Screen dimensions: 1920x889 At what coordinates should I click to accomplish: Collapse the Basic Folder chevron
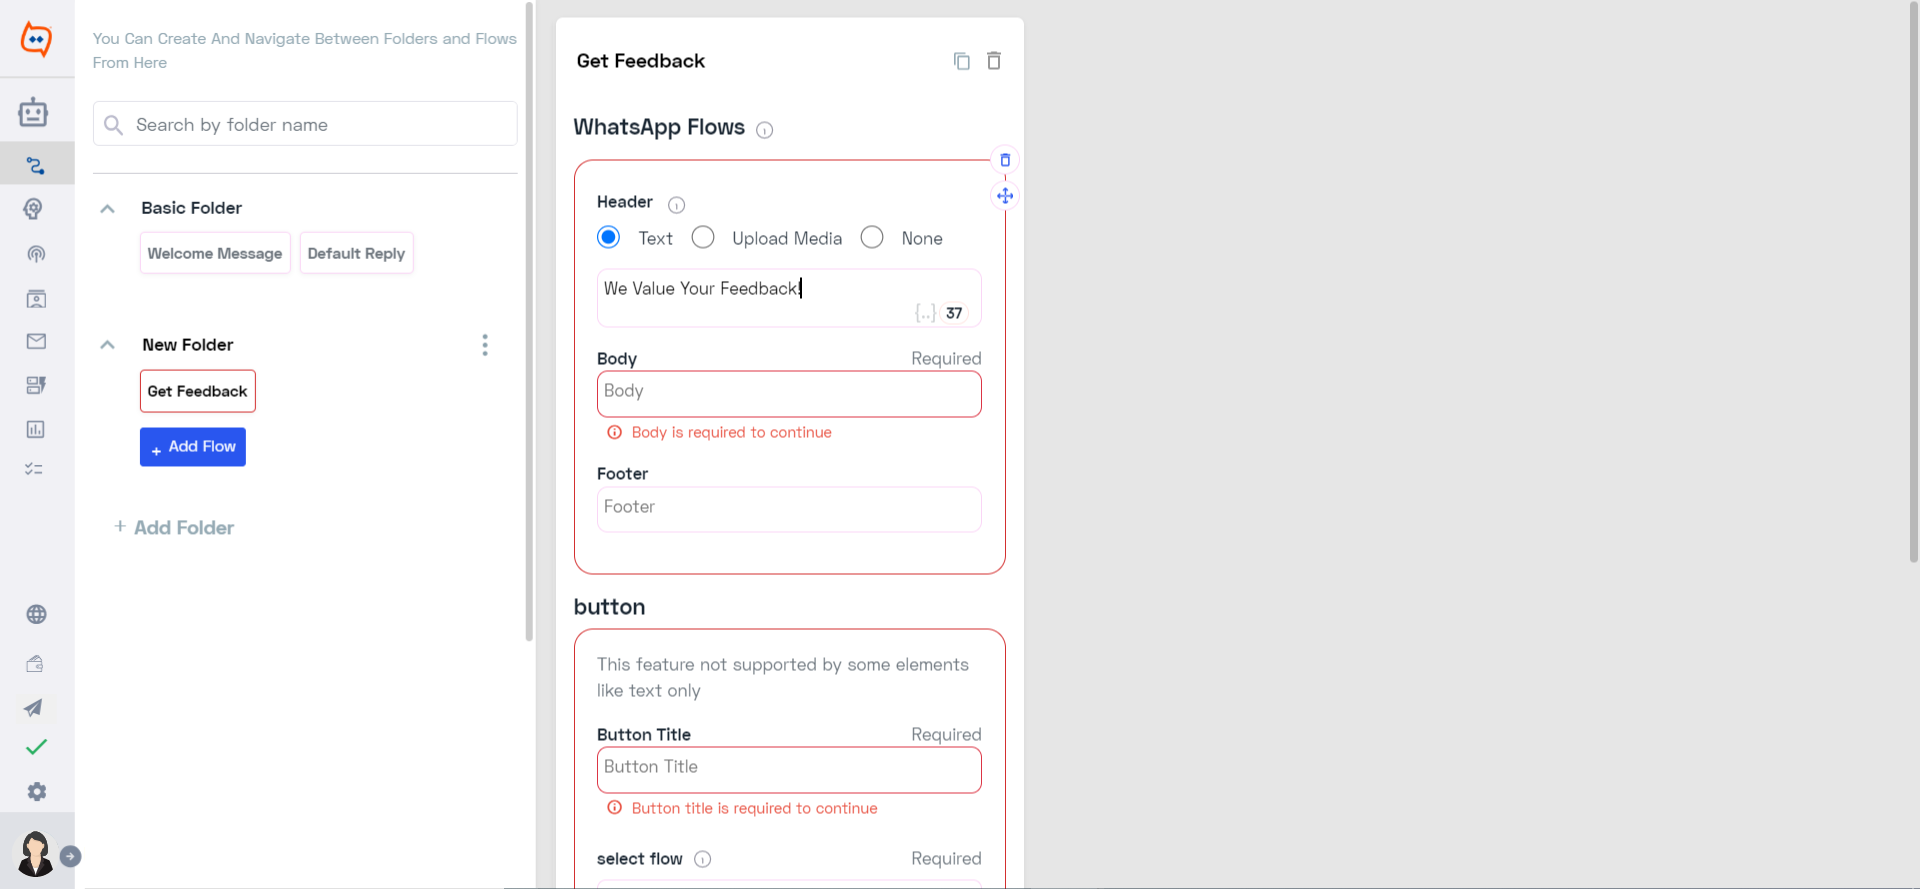pyautogui.click(x=108, y=209)
